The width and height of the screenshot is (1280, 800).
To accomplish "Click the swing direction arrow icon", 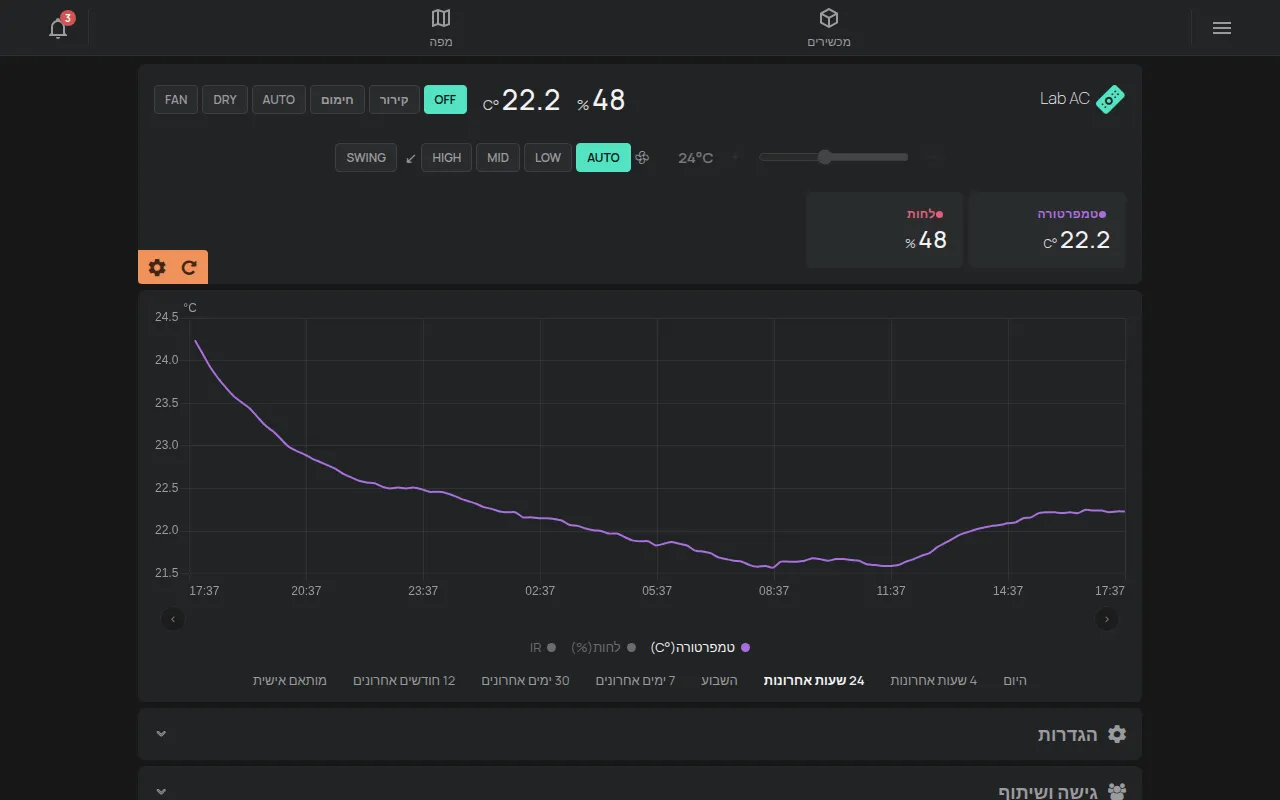I will (410, 158).
